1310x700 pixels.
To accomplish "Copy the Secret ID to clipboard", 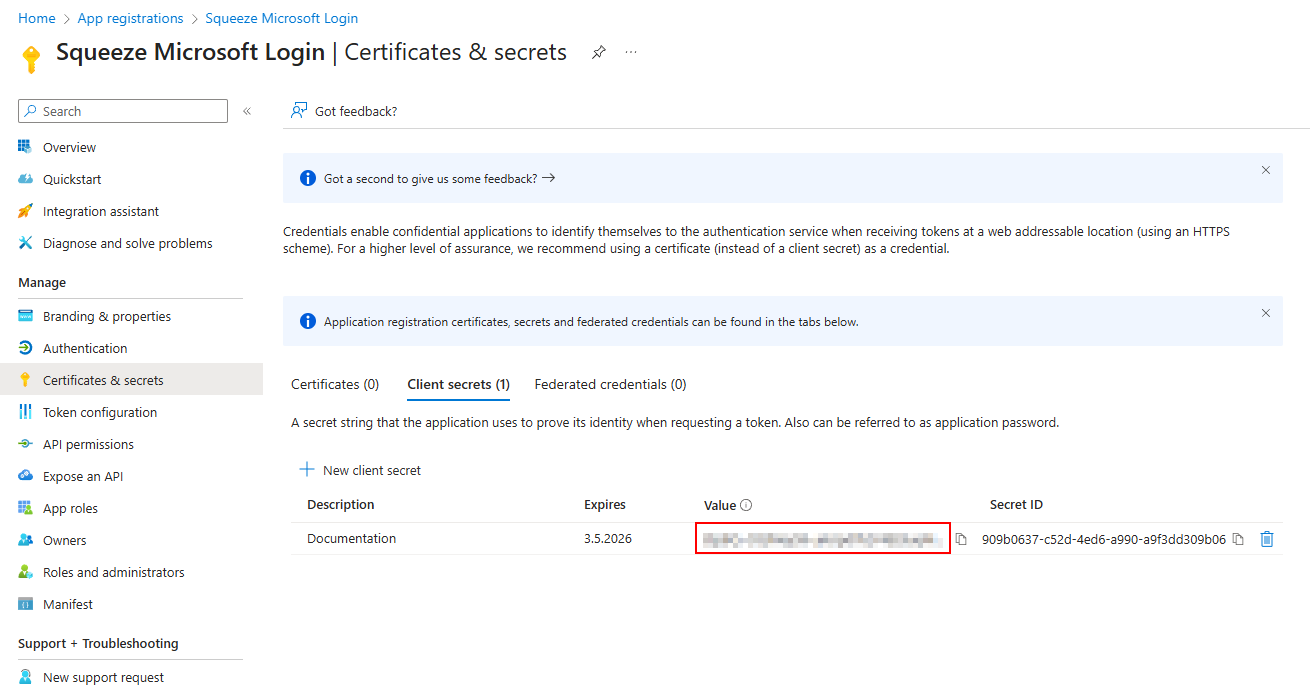I will [1238, 539].
